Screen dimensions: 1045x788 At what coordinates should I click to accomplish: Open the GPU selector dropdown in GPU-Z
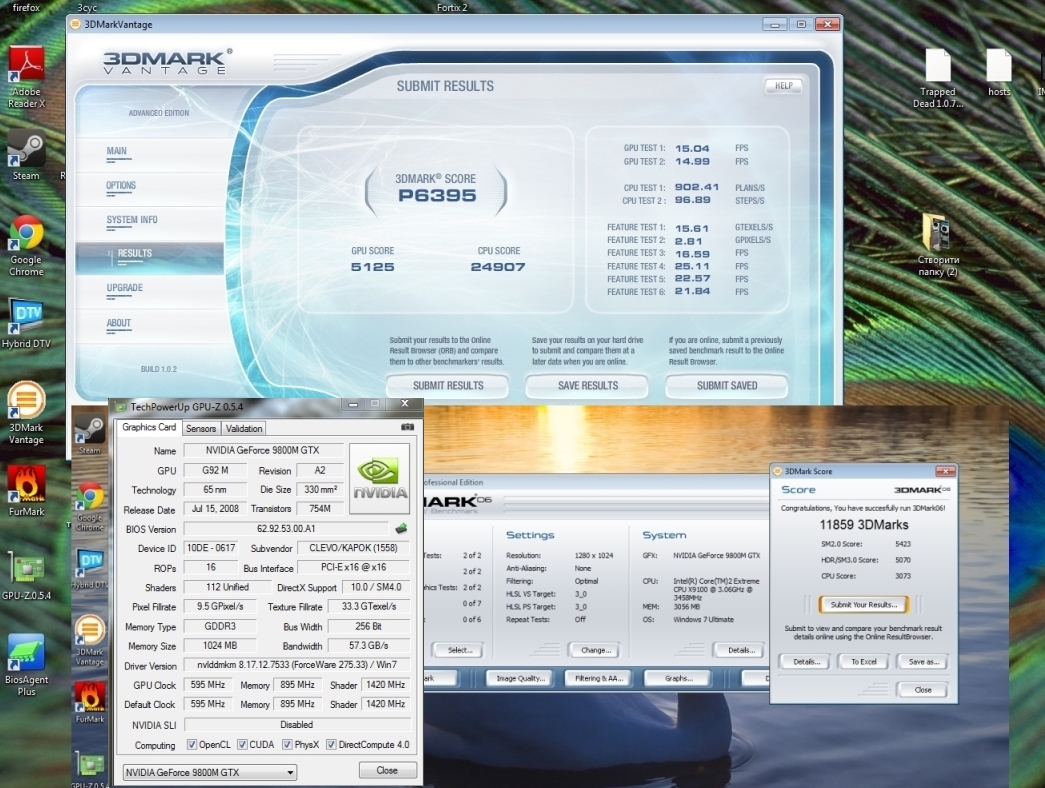[210, 772]
